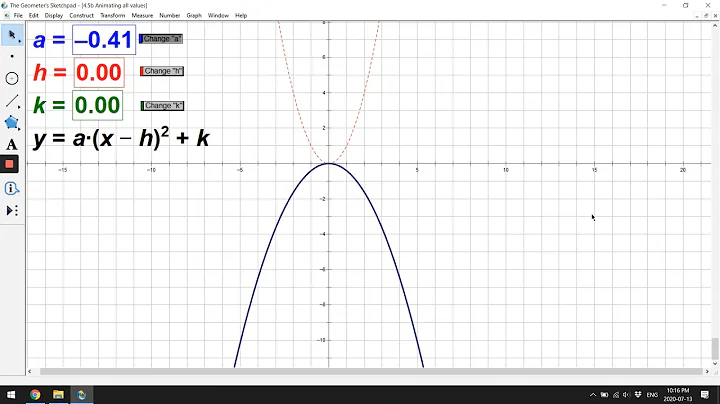Restore the inner document window
The image size is (720, 404).
(x=706, y=16)
